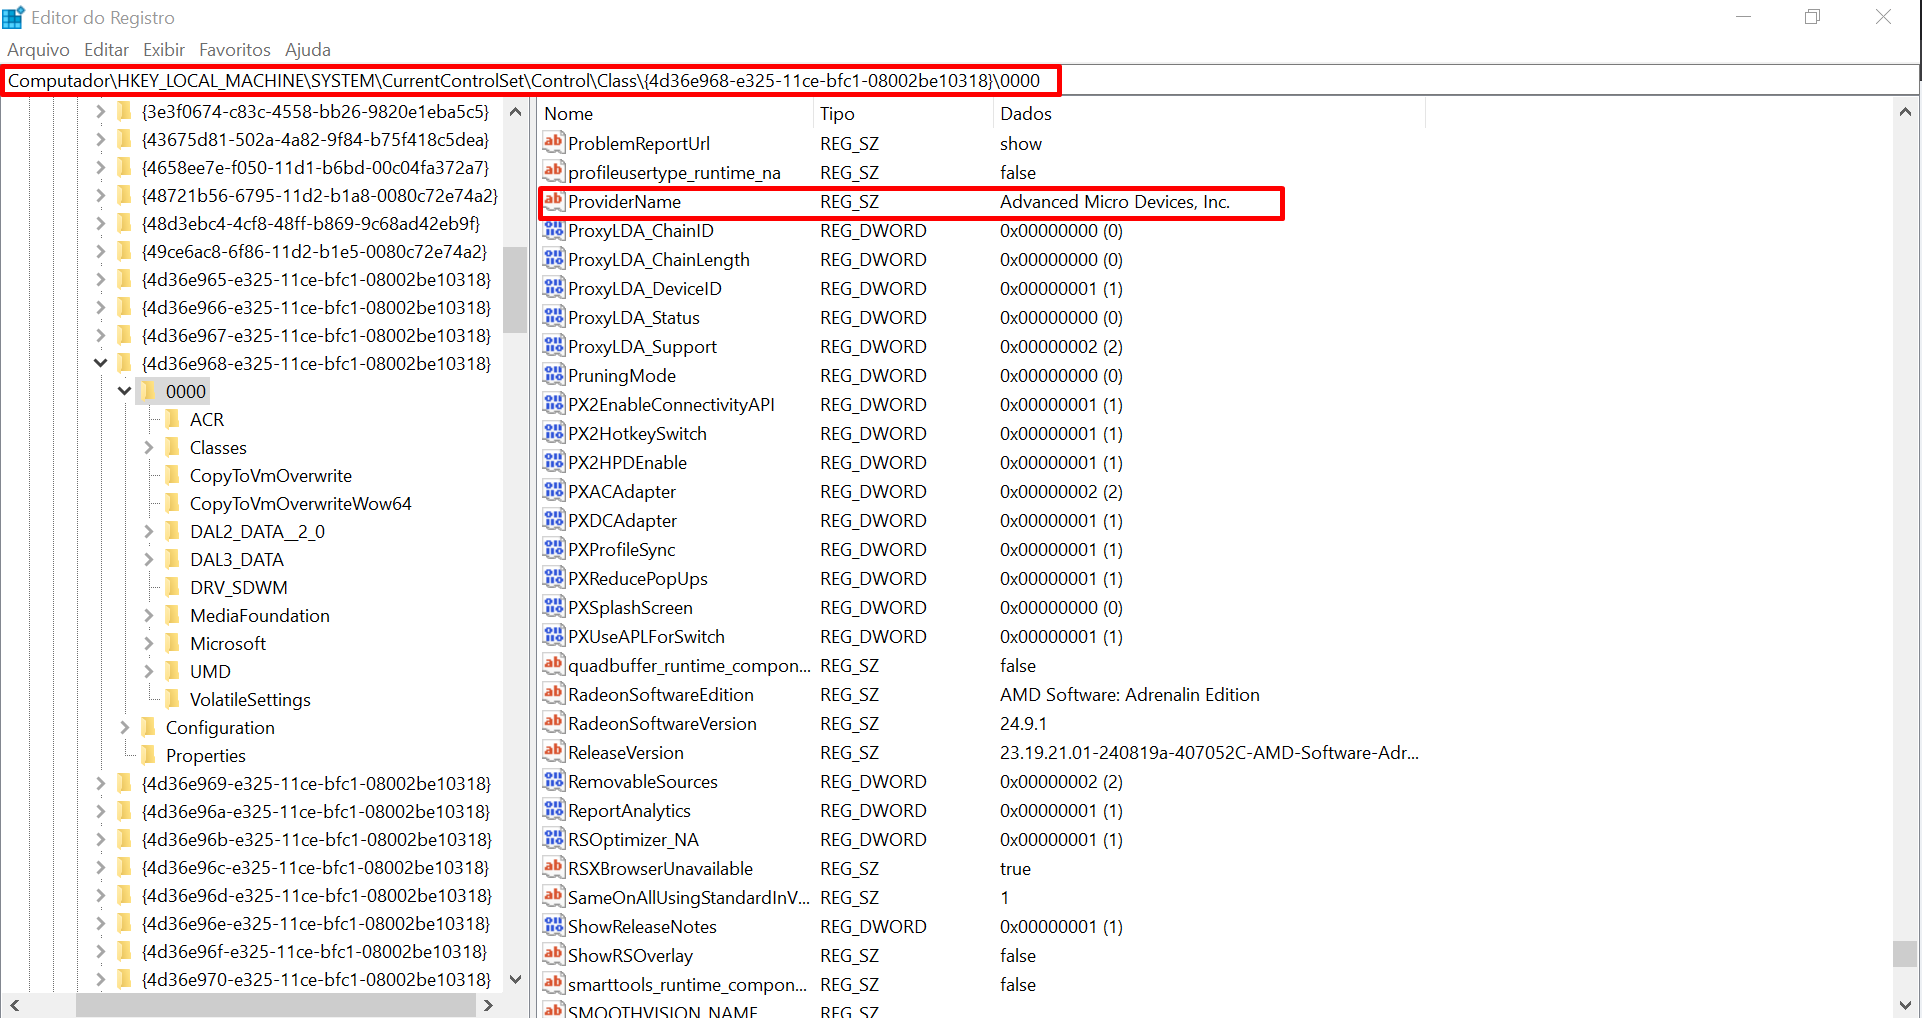Image resolution: width=1922 pixels, height=1018 pixels.
Task: Click the PXACAdapter DWORD icon
Action: tap(554, 491)
